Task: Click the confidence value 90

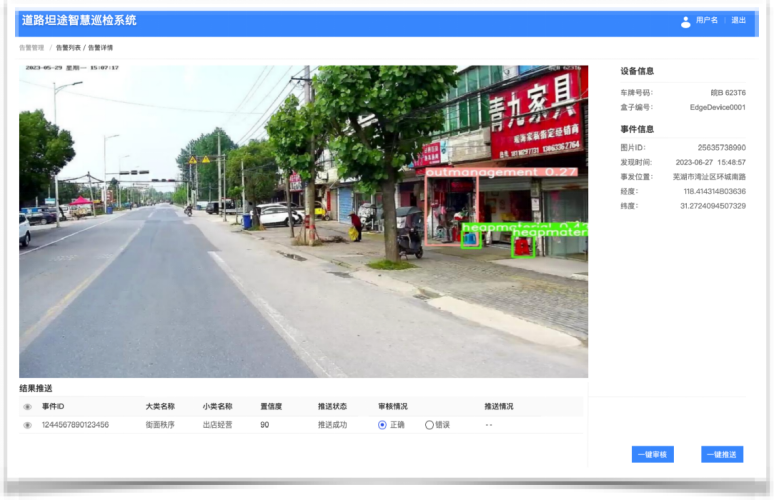Action: click(x=265, y=425)
